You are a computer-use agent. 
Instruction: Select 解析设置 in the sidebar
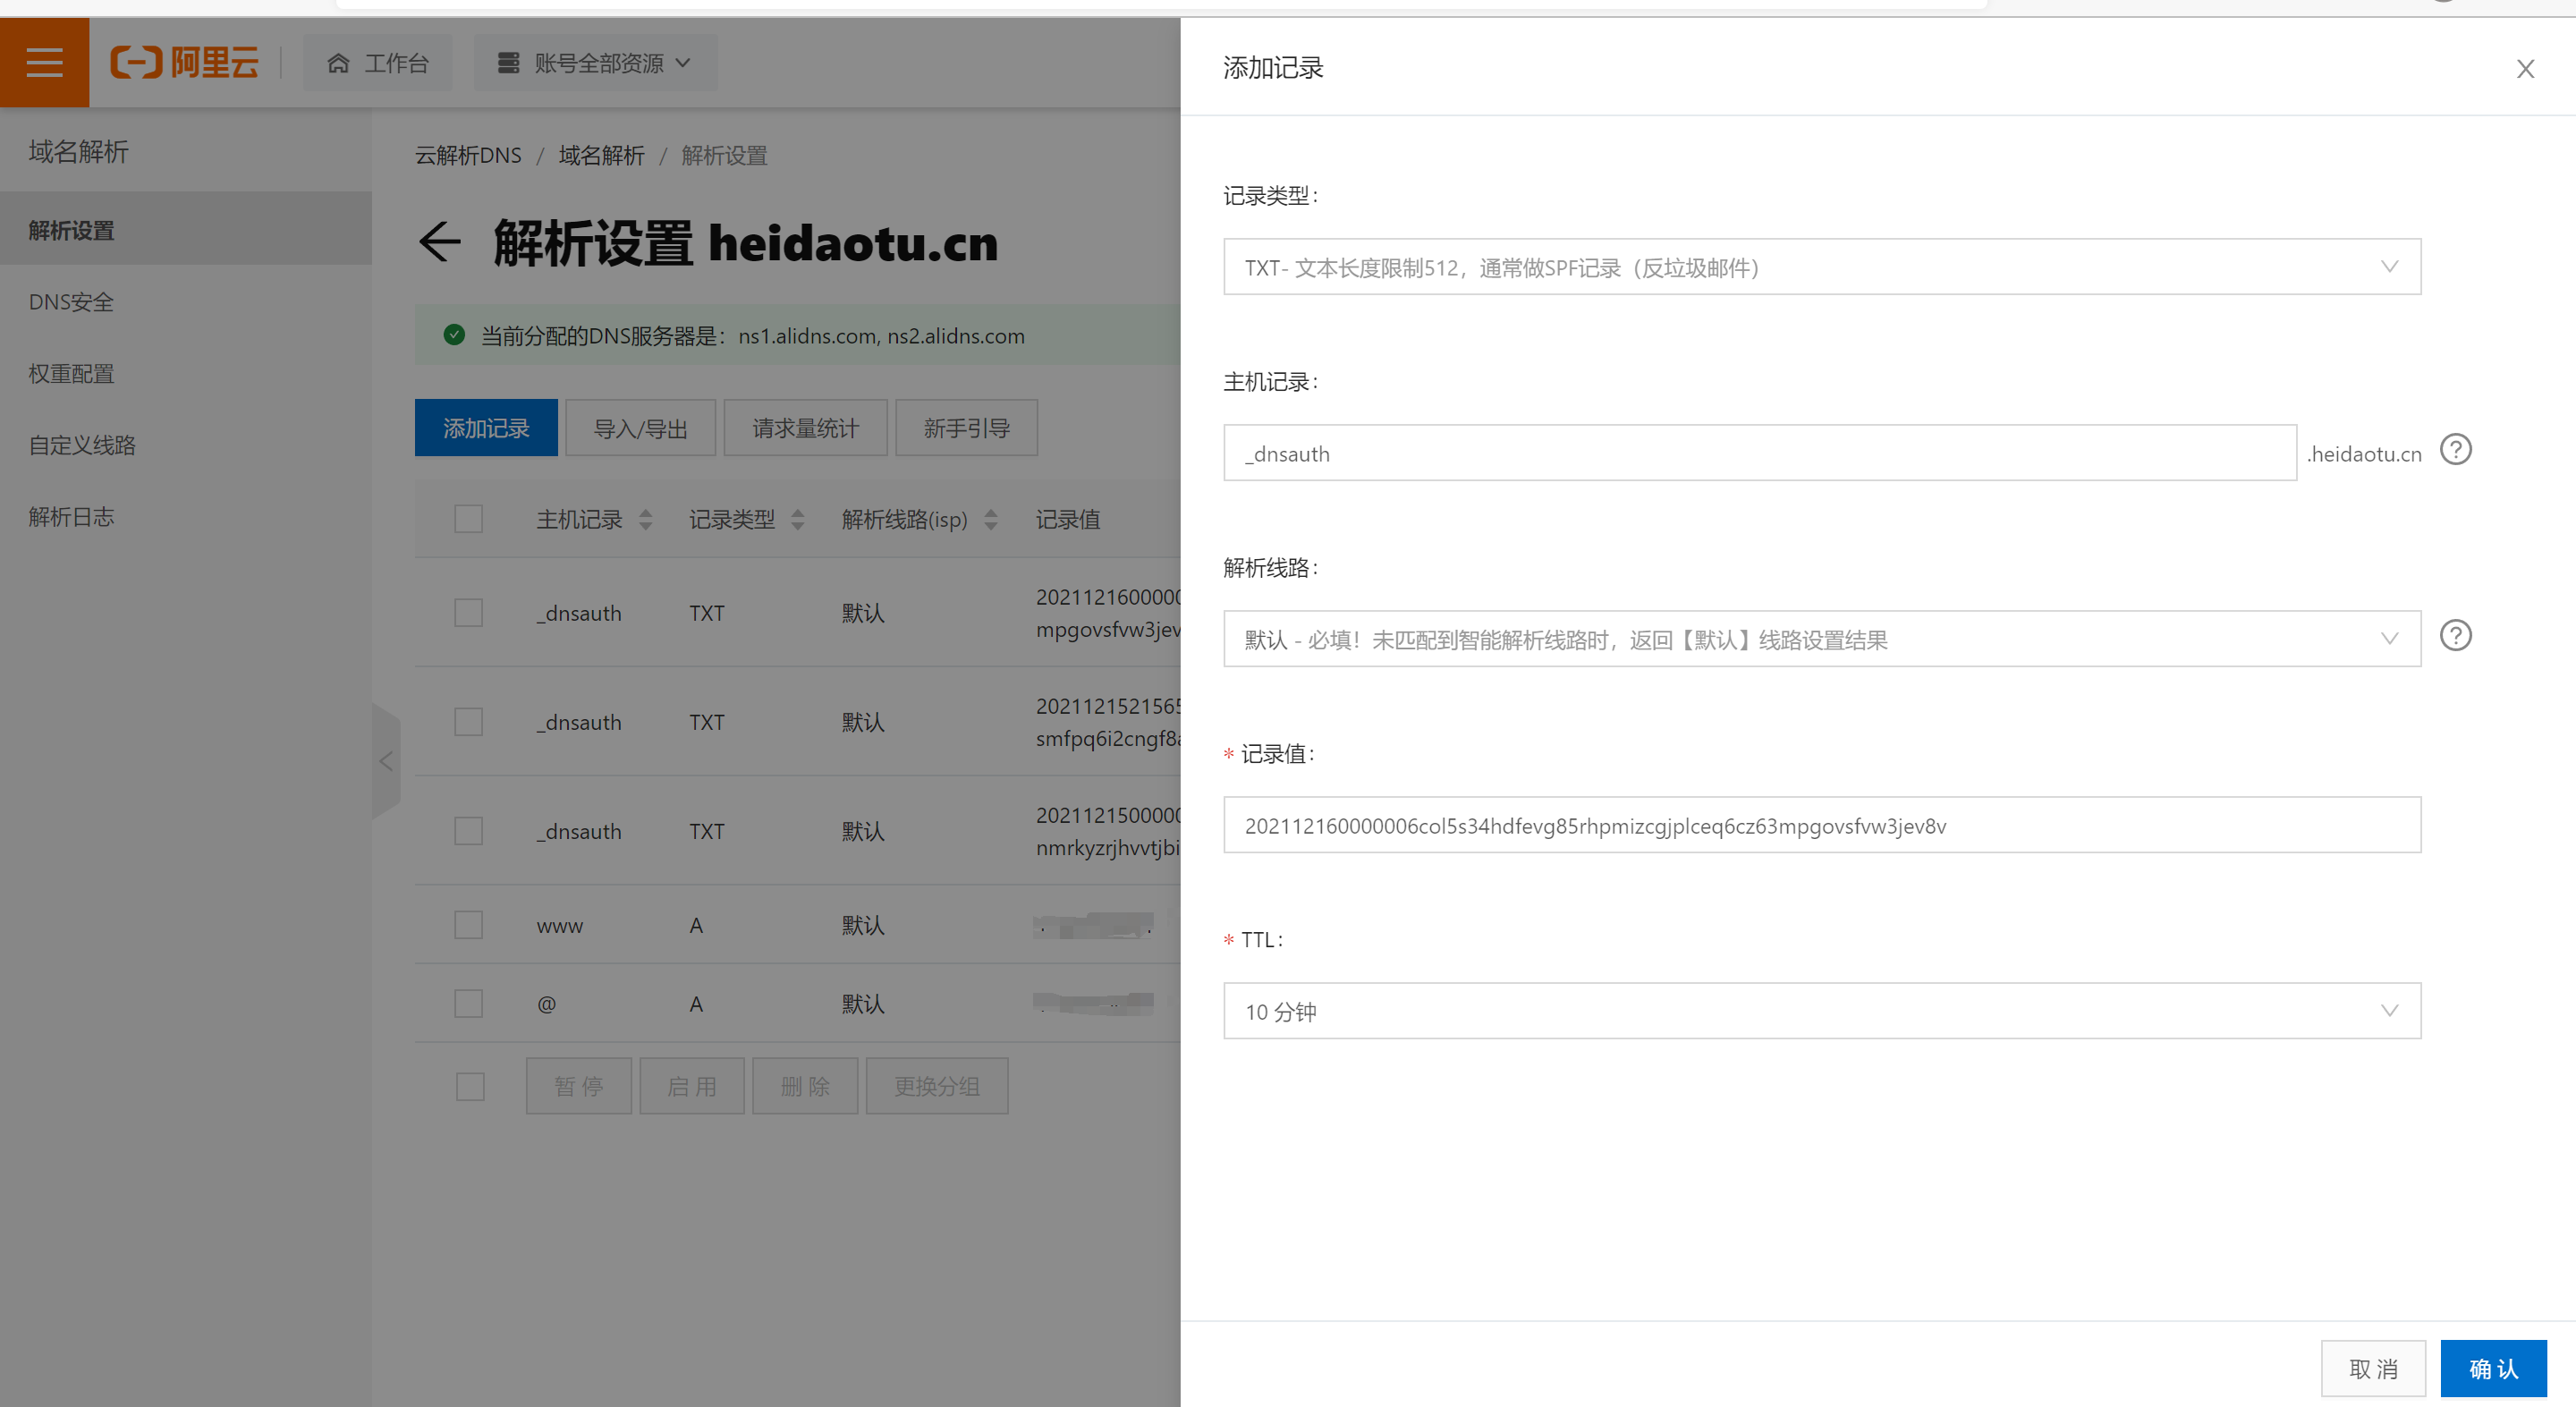tap(186, 229)
